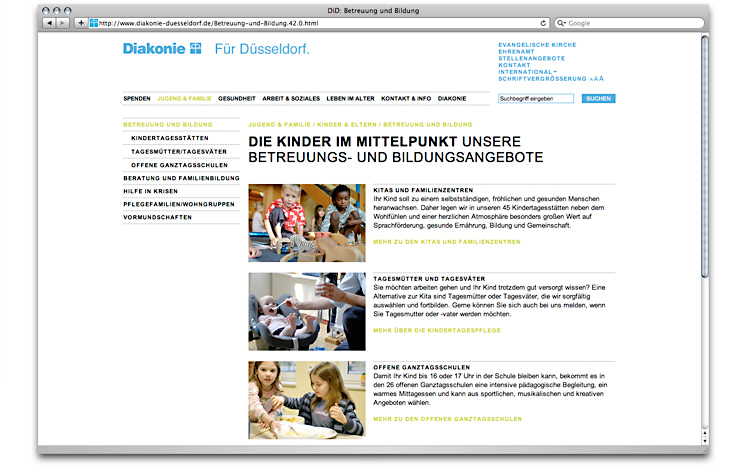
Task: Click the browser back arrow button
Action: coord(49,23)
